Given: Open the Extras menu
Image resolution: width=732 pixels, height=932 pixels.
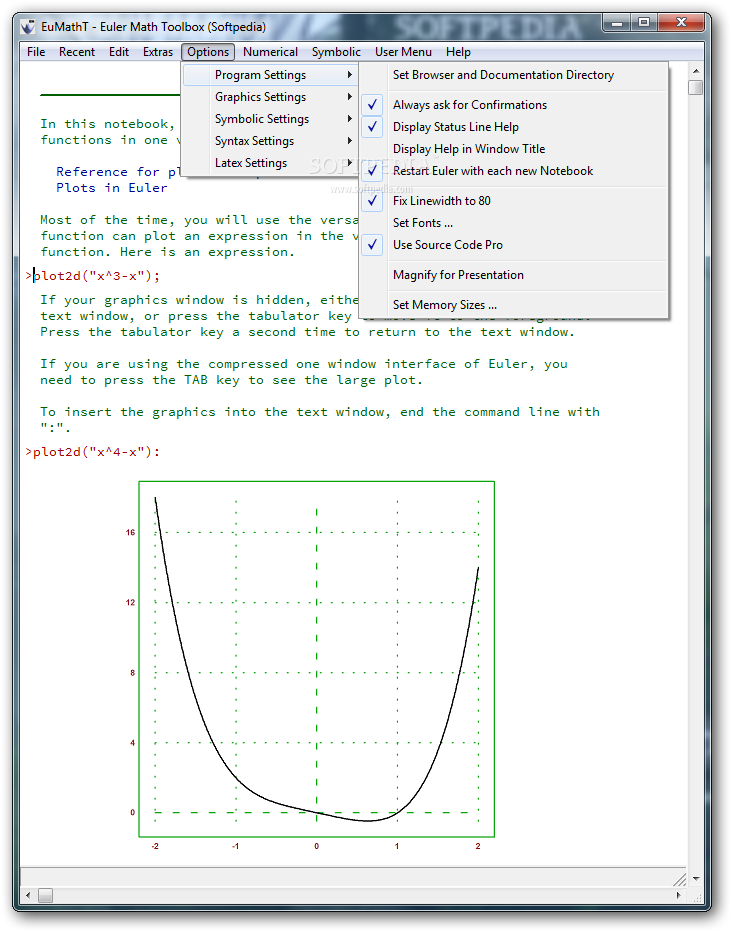Looking at the screenshot, I should (157, 52).
